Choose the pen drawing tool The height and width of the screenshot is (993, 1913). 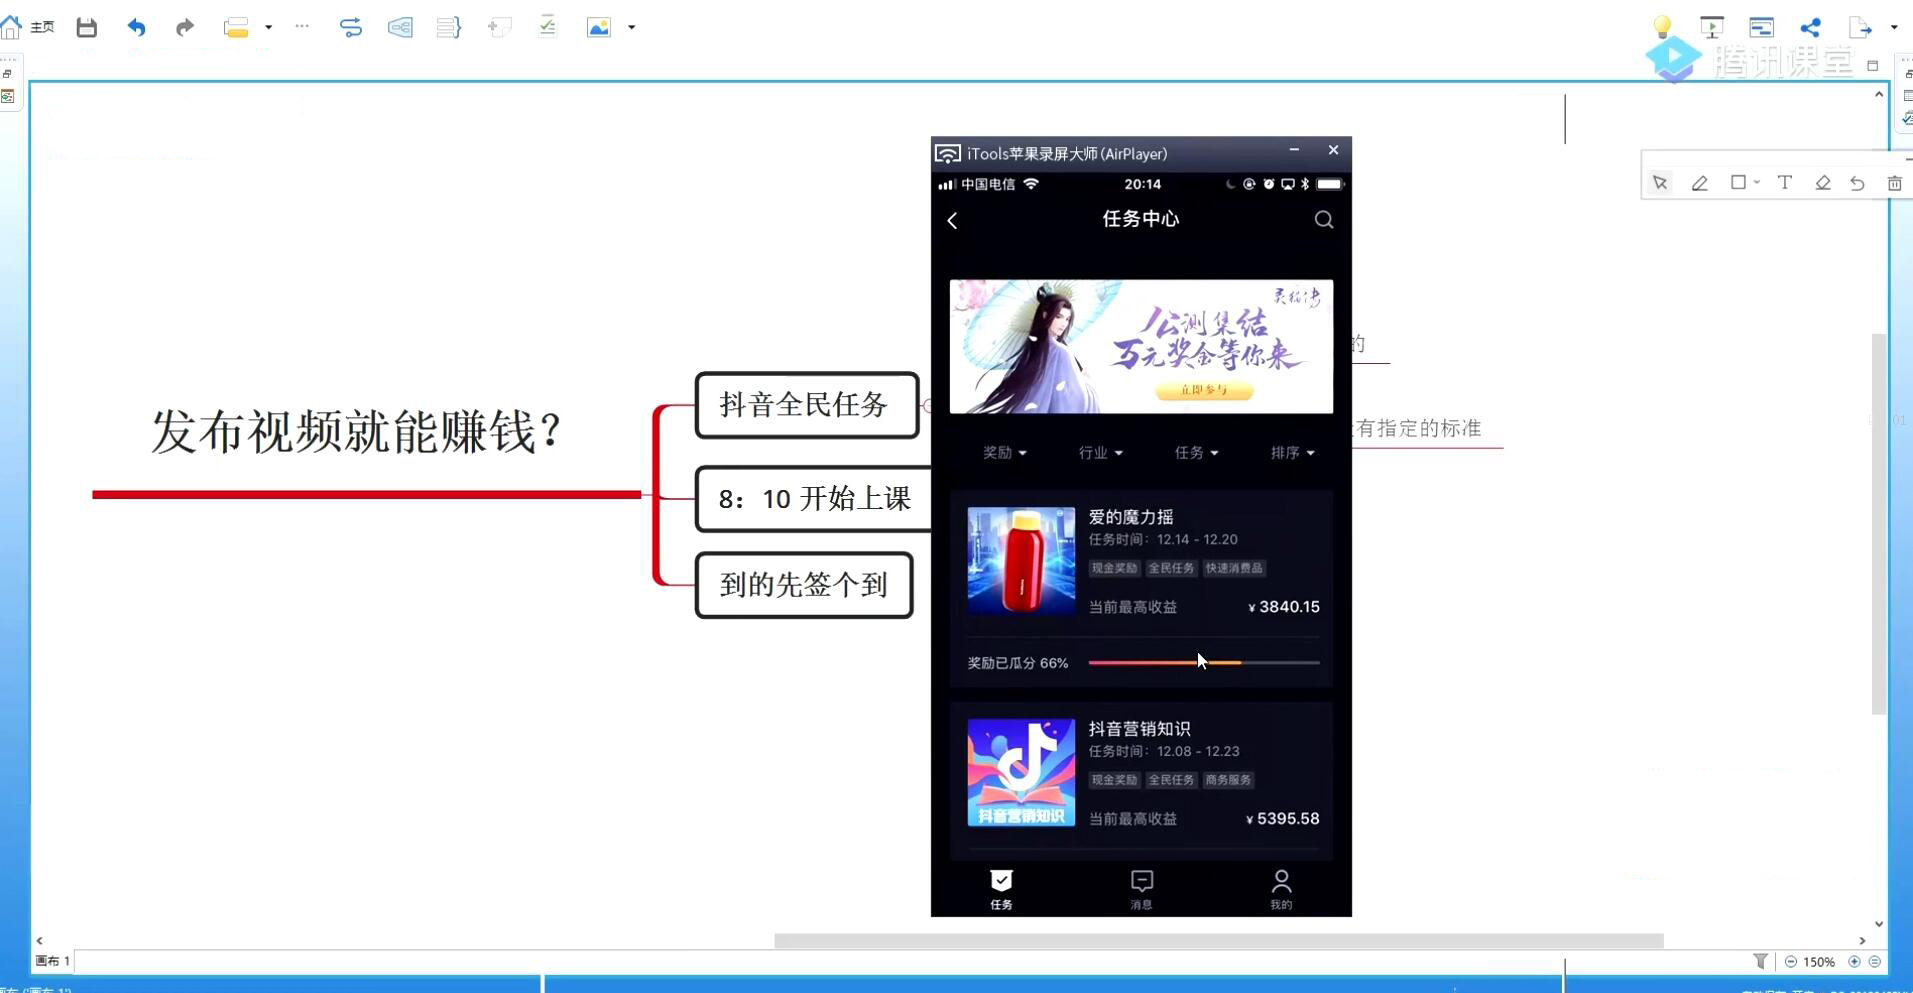pyautogui.click(x=1699, y=183)
